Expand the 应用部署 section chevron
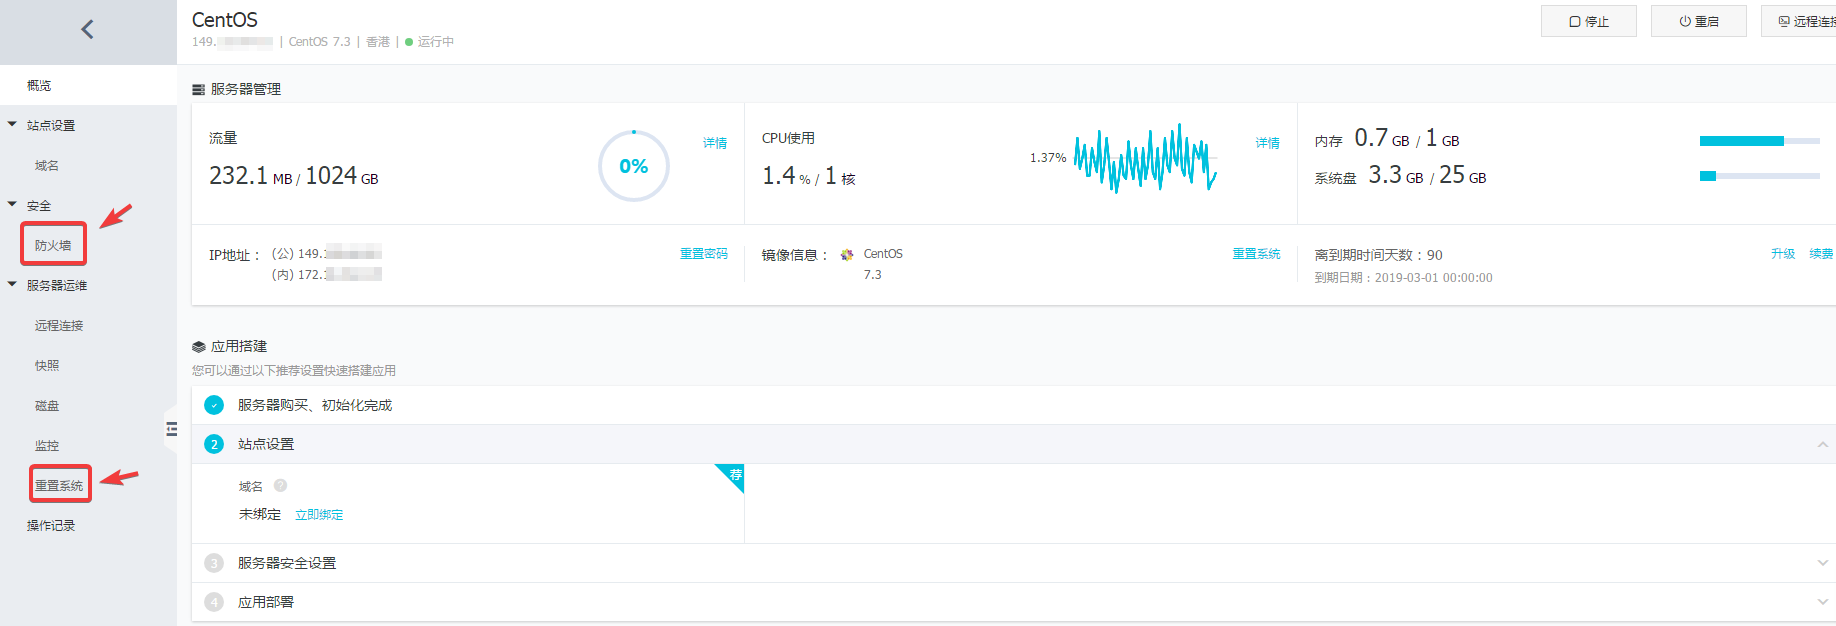 pos(1822,602)
